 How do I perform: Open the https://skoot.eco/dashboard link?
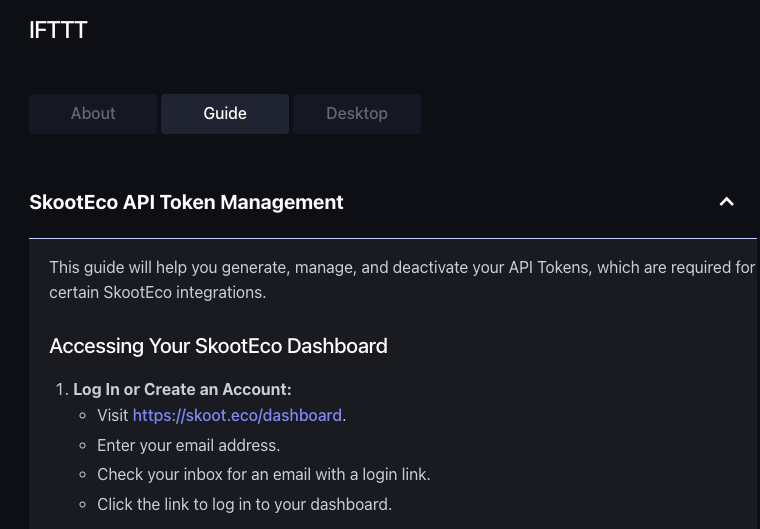click(237, 415)
